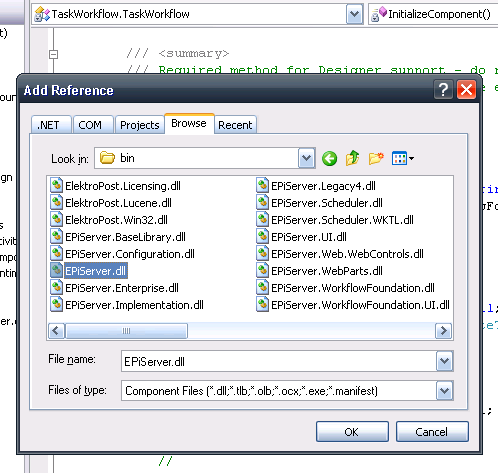
Task: Switch to the COM tab
Action: [93, 125]
